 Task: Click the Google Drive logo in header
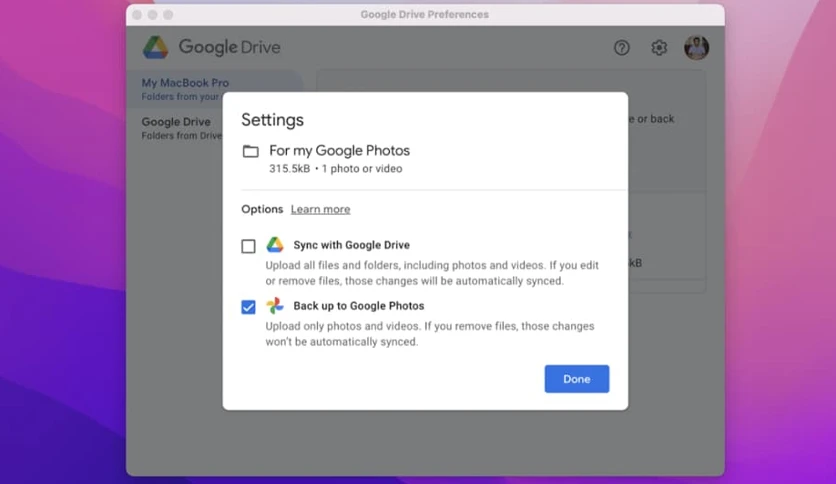click(x=211, y=47)
